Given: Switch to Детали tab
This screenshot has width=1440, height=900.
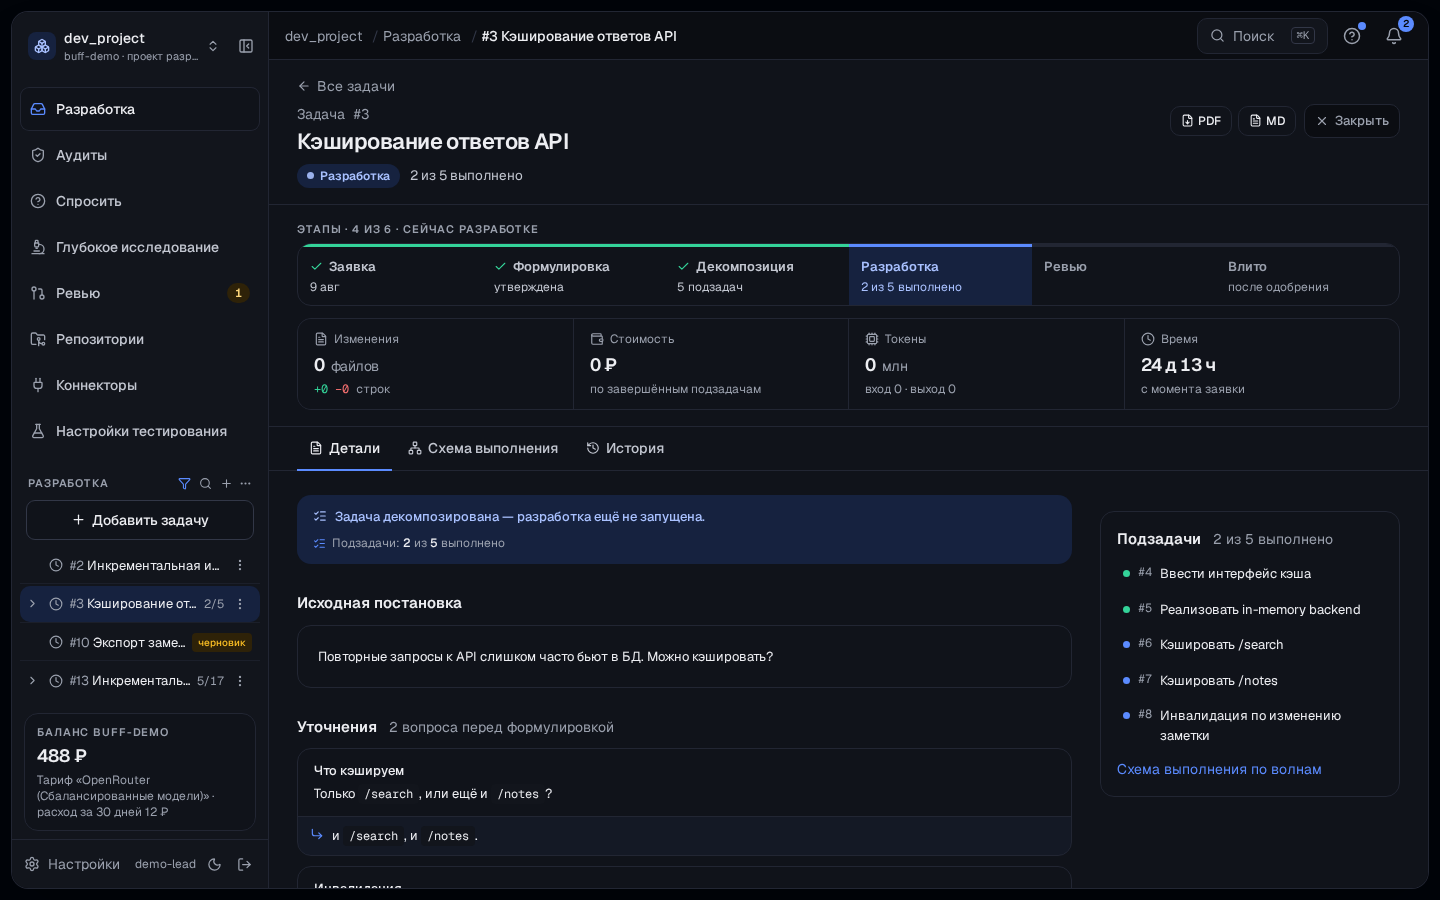Looking at the screenshot, I should click(345, 448).
